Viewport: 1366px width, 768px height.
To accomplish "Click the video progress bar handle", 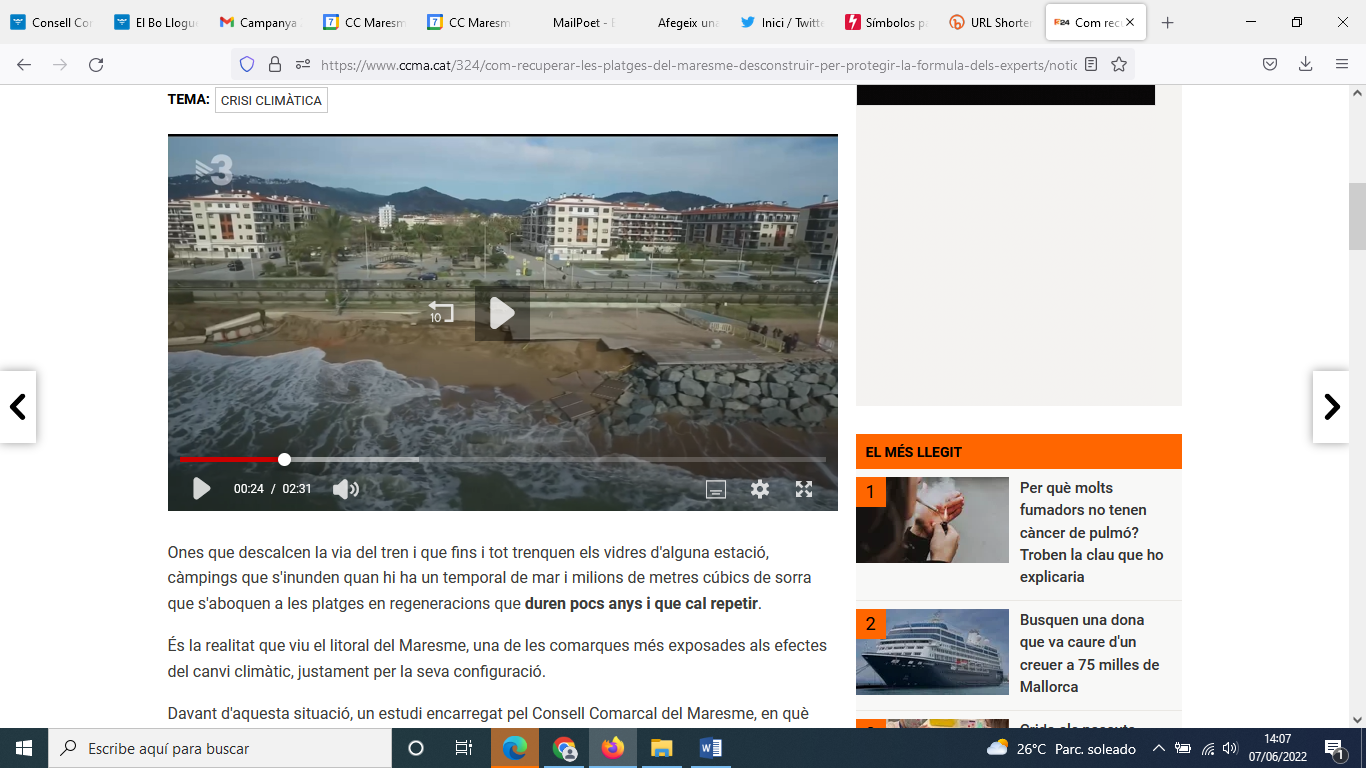I will point(284,459).
